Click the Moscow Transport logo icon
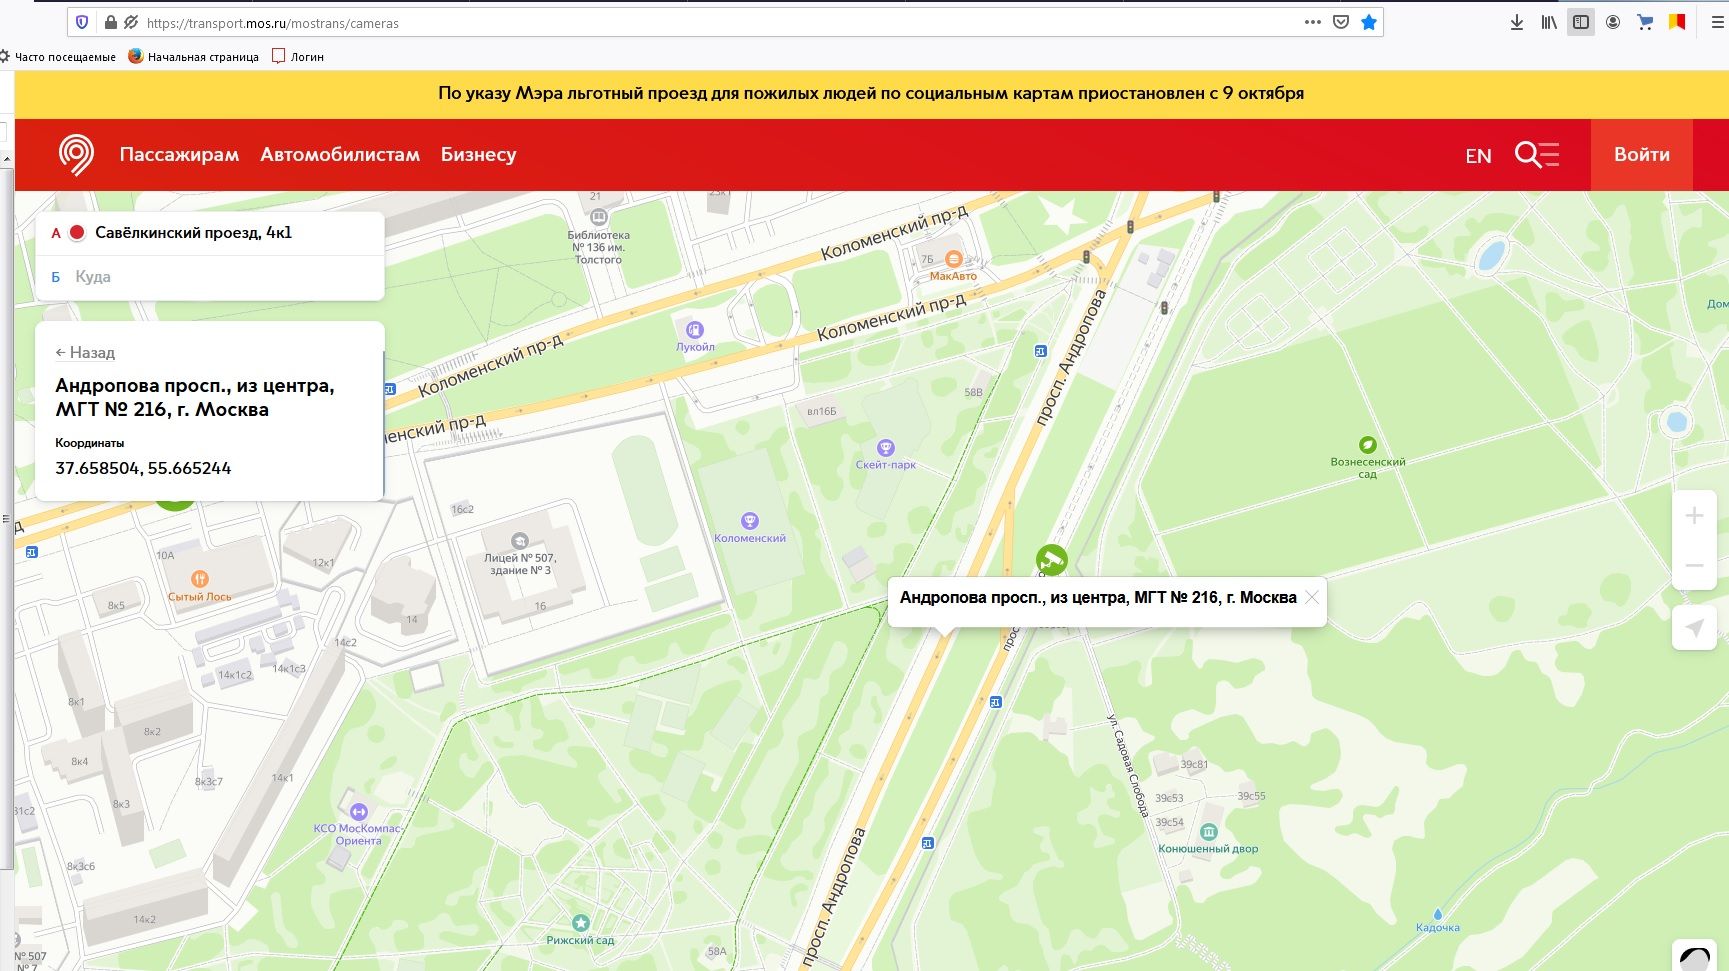This screenshot has height=971, width=1729. click(77, 155)
